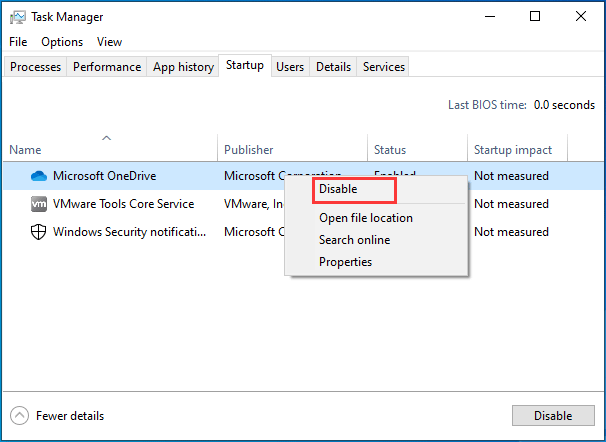The height and width of the screenshot is (442, 606).
Task: Choose Search online in context menu
Action: click(376, 240)
